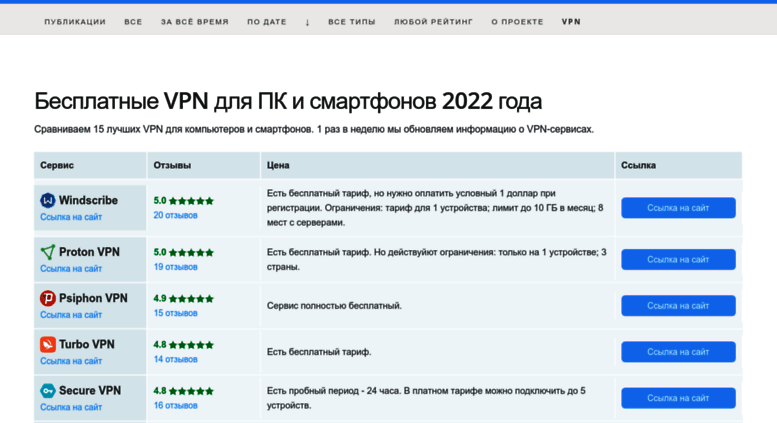Click the Turbo VPN service name
Screen dimensions: 777x423
coord(87,344)
